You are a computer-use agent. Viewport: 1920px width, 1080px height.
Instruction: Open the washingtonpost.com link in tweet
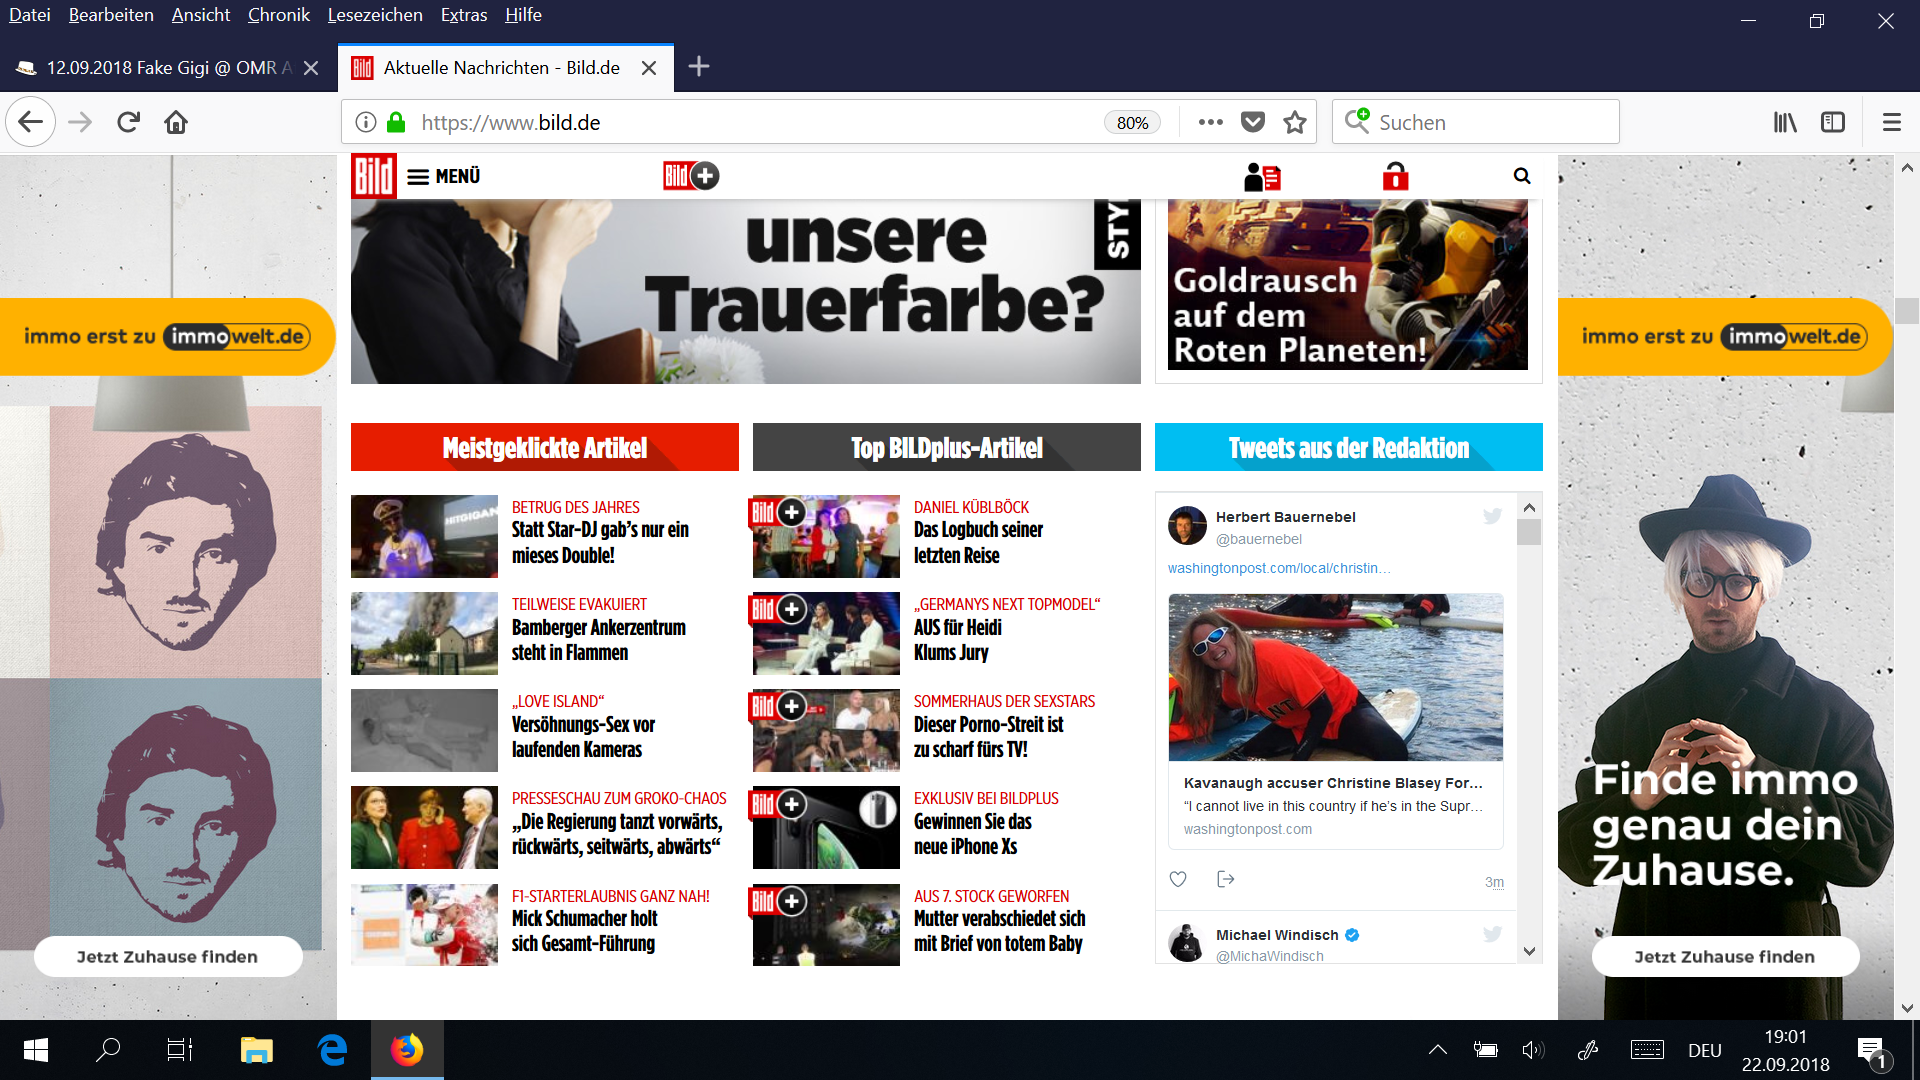(1278, 568)
